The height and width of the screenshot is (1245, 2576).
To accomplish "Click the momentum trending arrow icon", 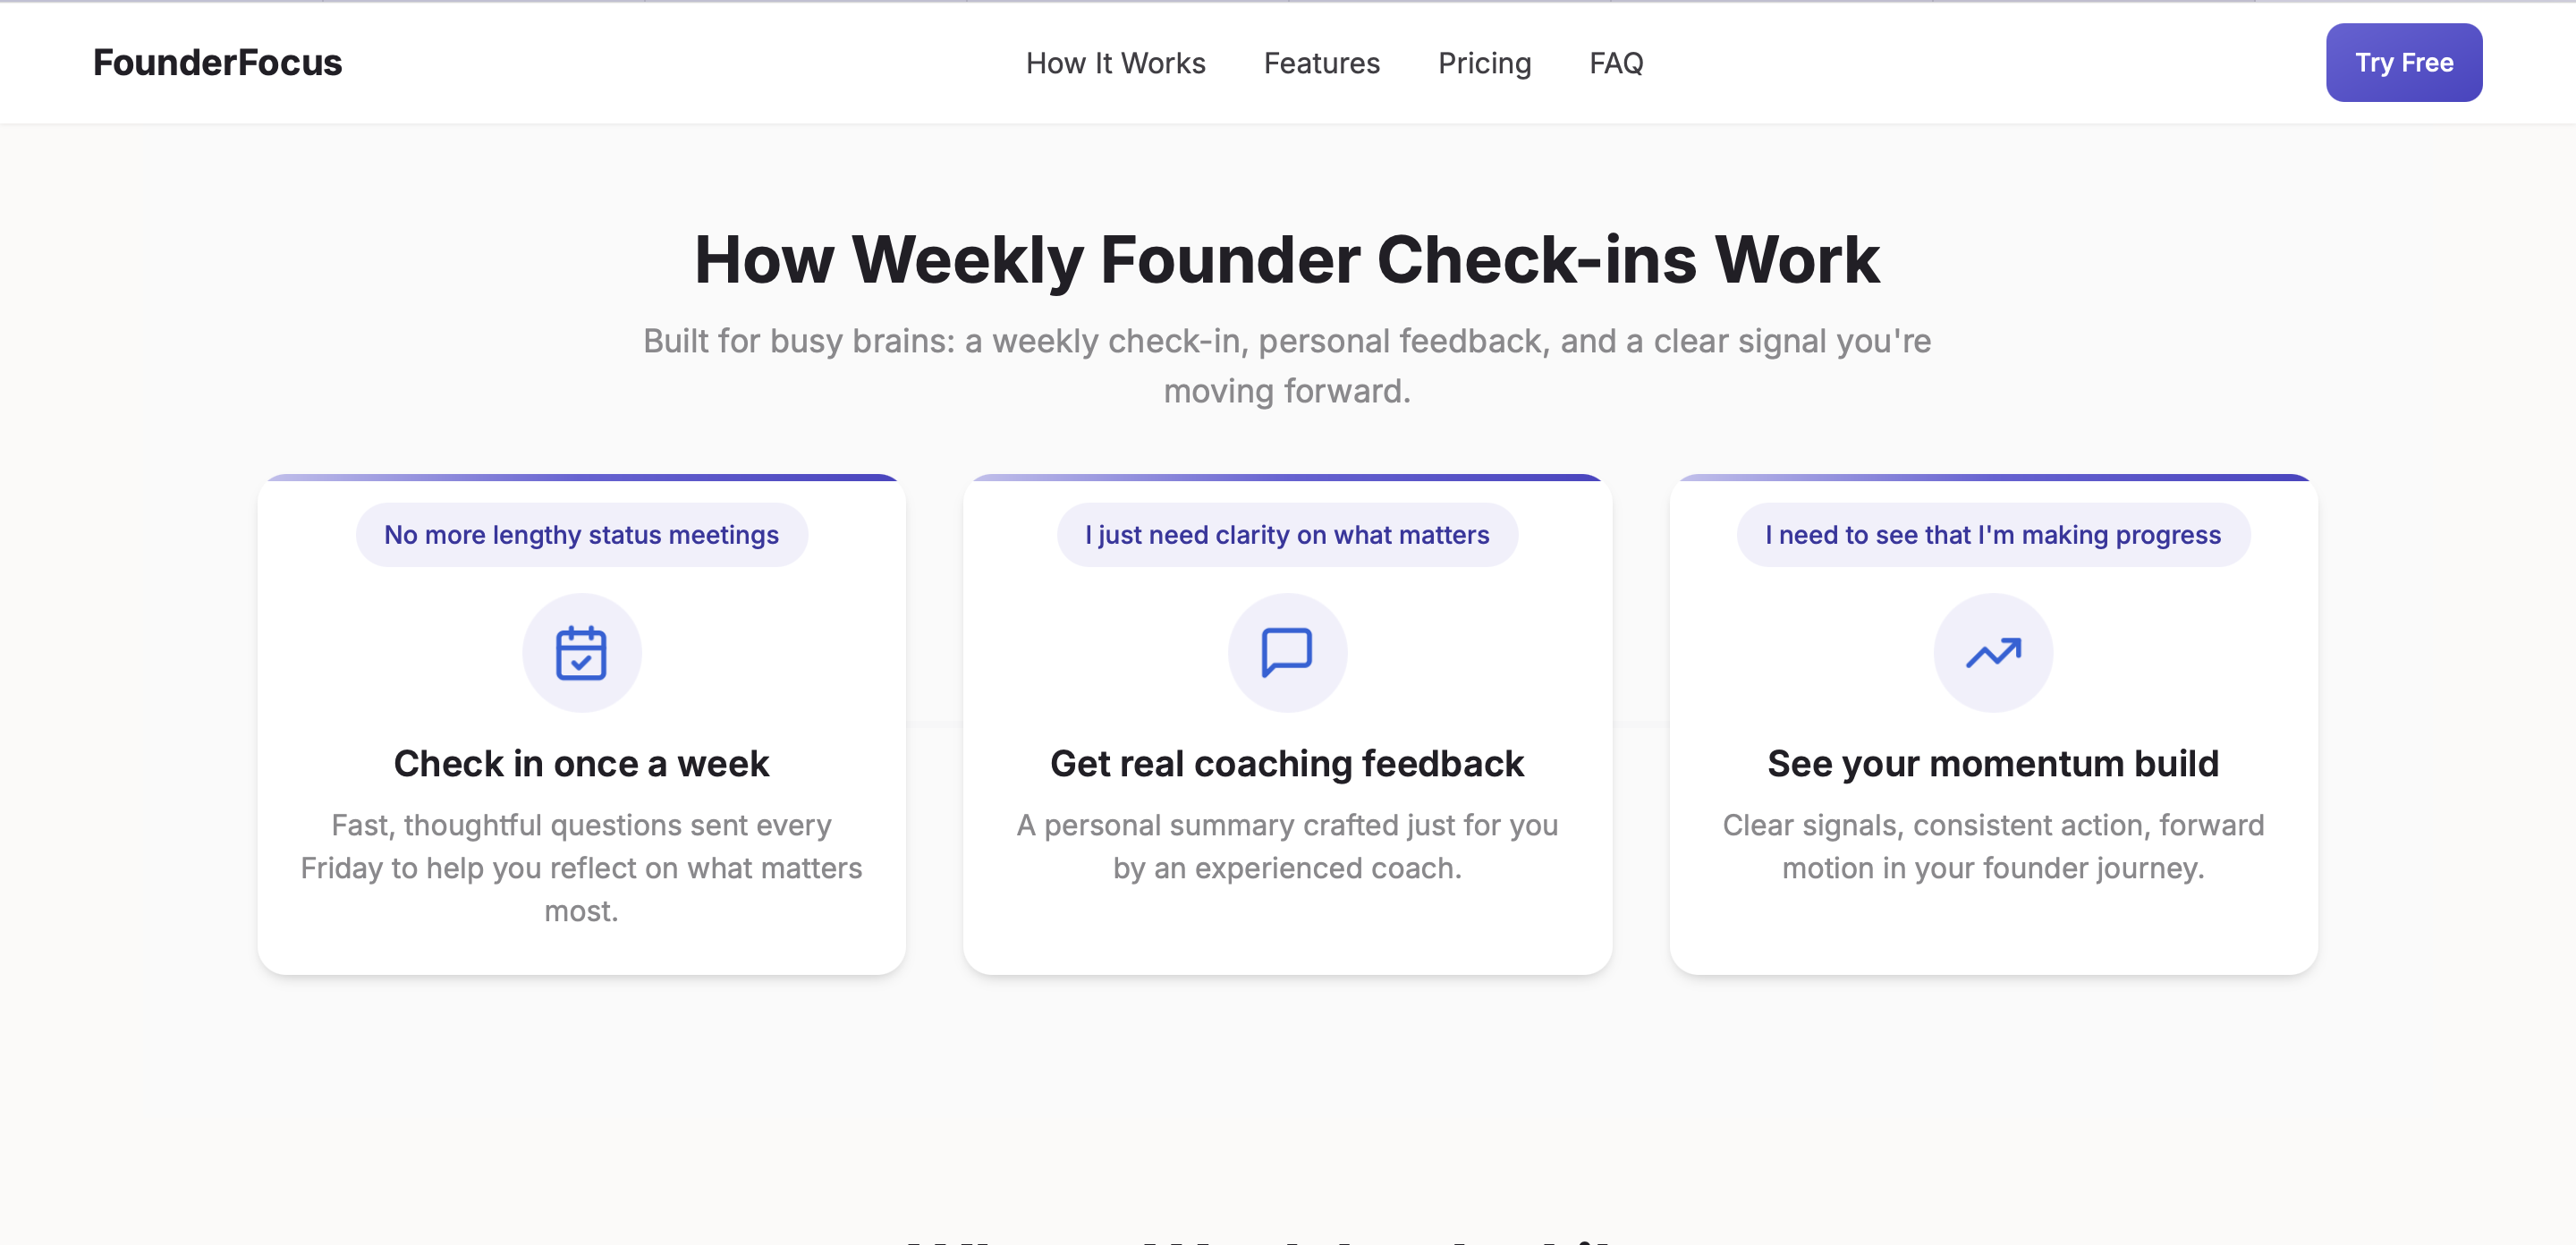I will click(x=1993, y=652).
